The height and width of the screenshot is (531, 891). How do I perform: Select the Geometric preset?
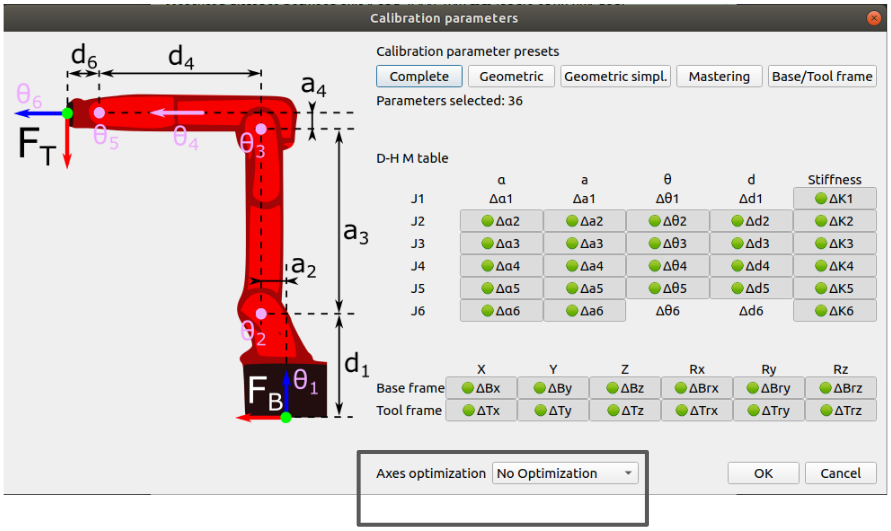click(511, 76)
